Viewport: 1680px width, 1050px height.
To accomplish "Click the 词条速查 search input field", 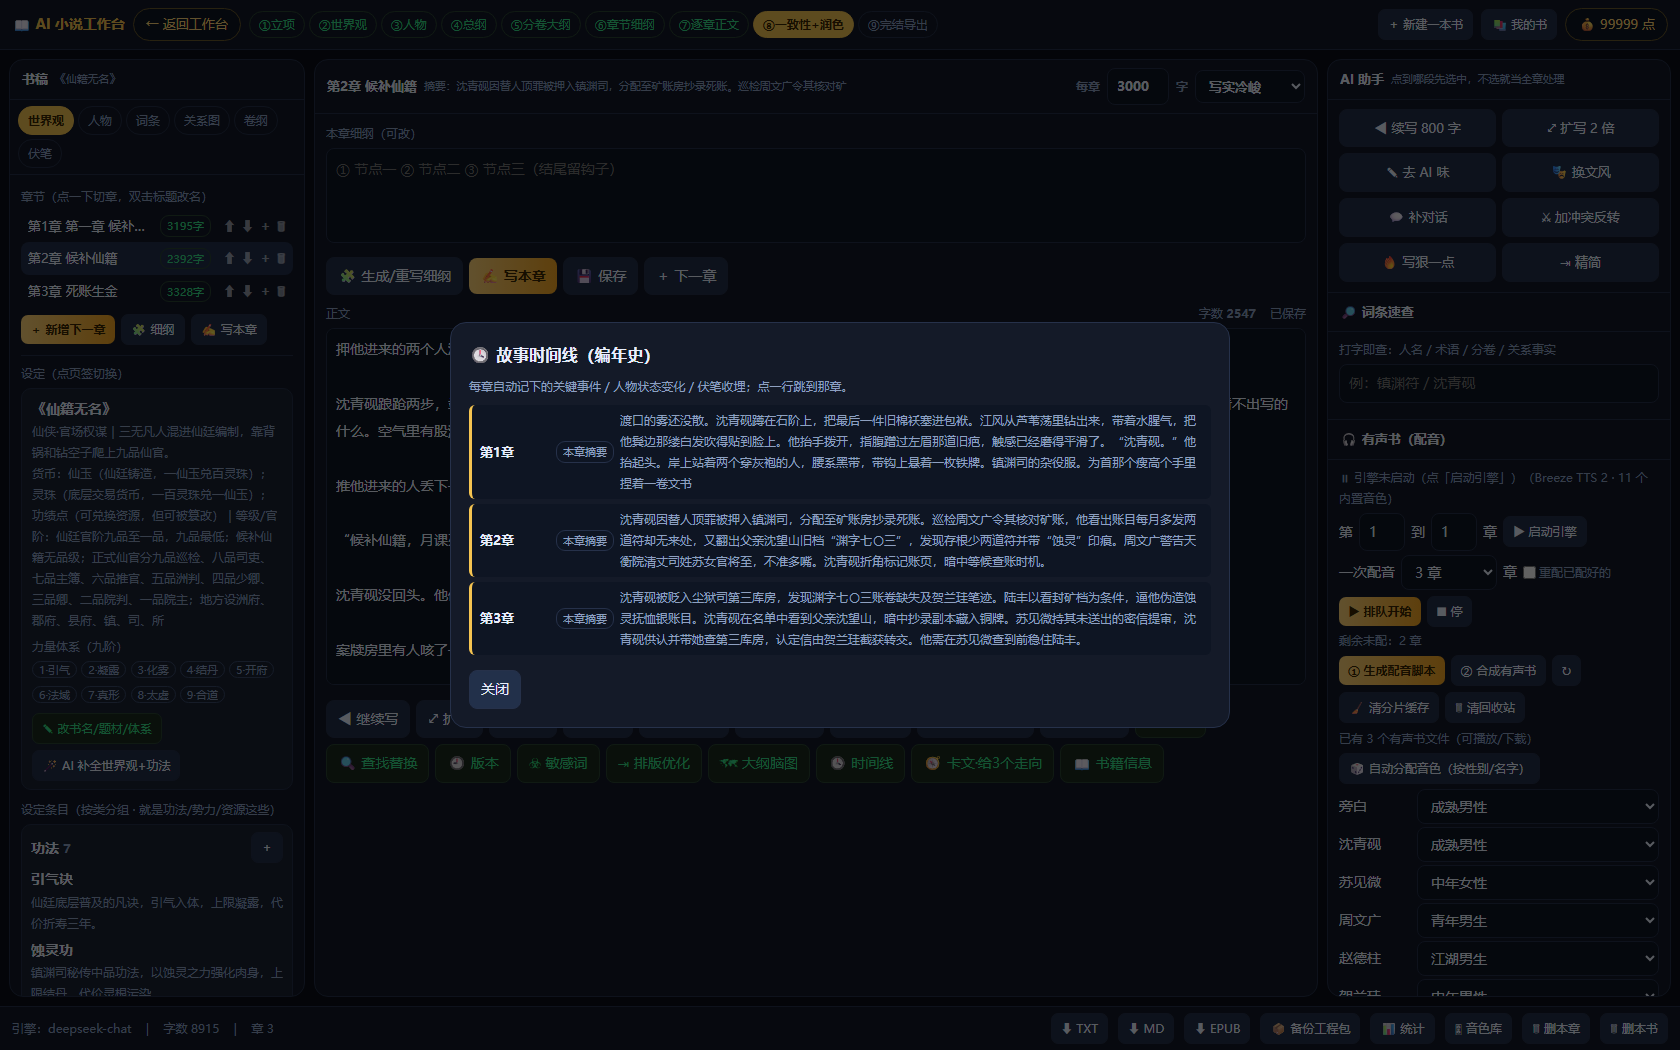I will pos(1498,383).
